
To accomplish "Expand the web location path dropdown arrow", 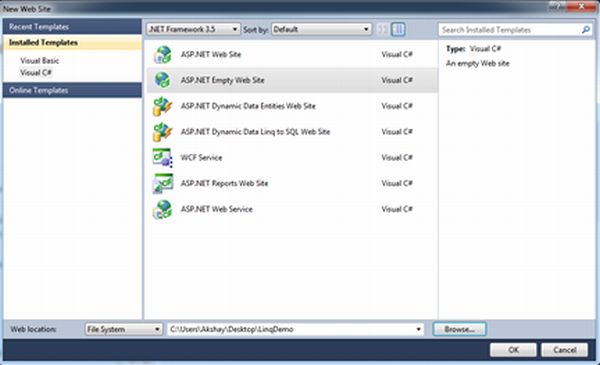I will tap(418, 329).
